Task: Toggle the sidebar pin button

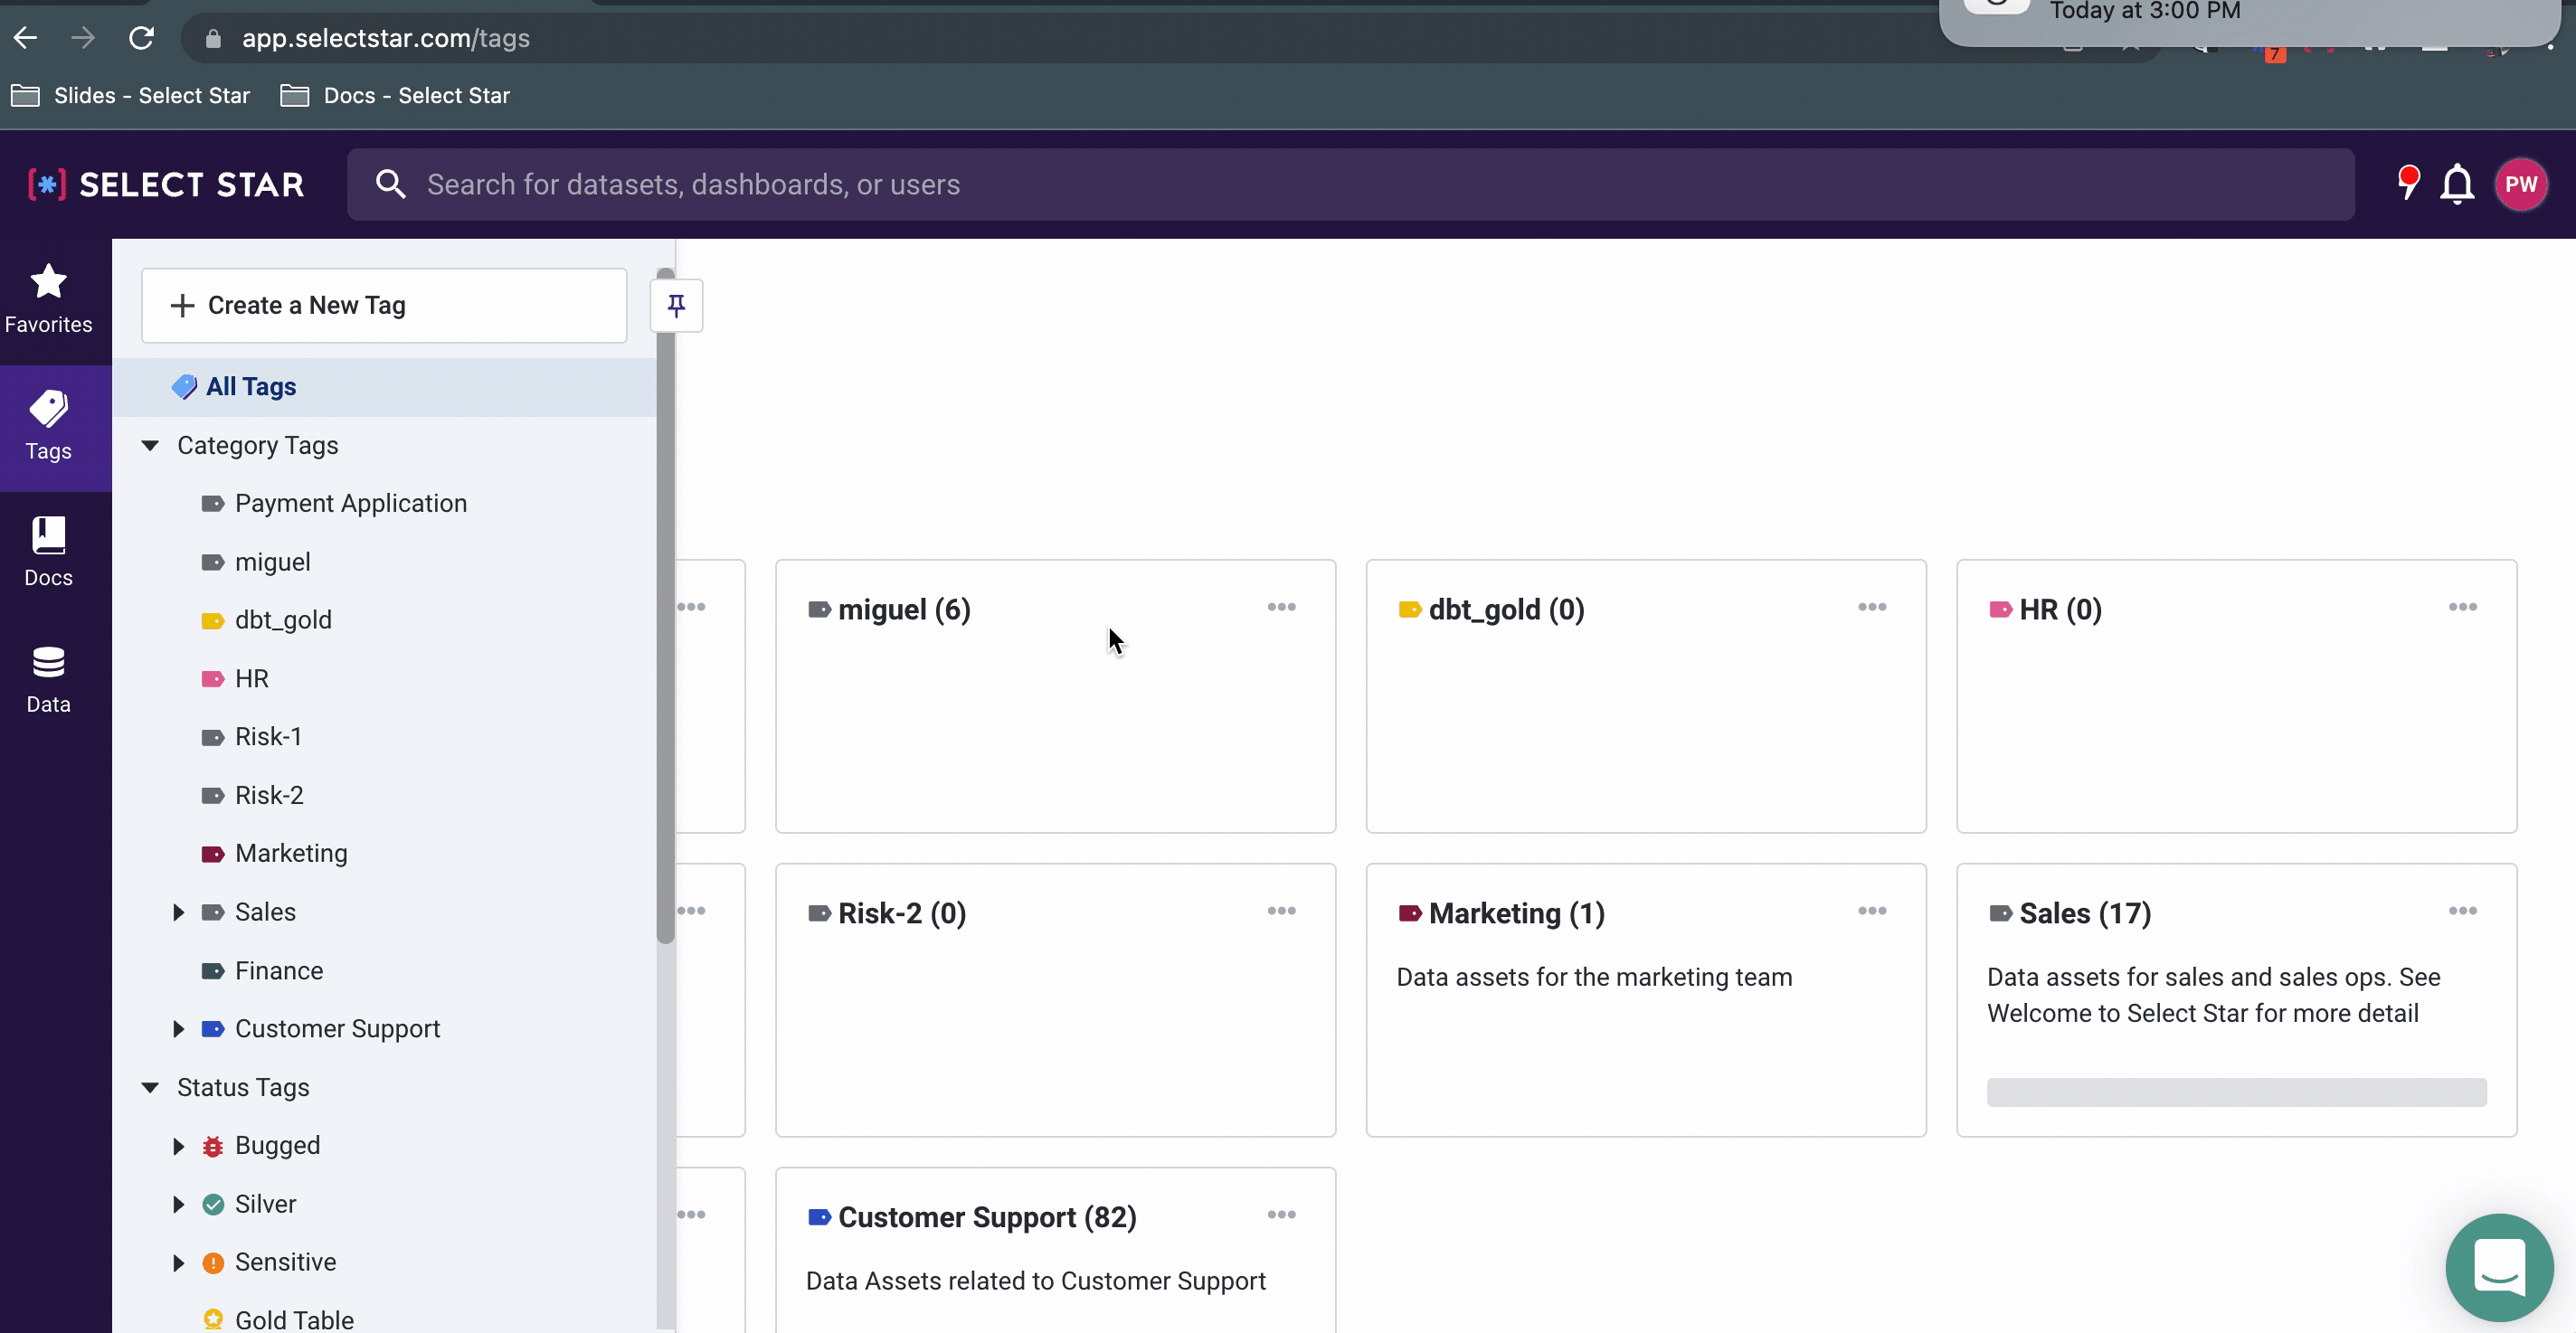Action: pos(676,305)
